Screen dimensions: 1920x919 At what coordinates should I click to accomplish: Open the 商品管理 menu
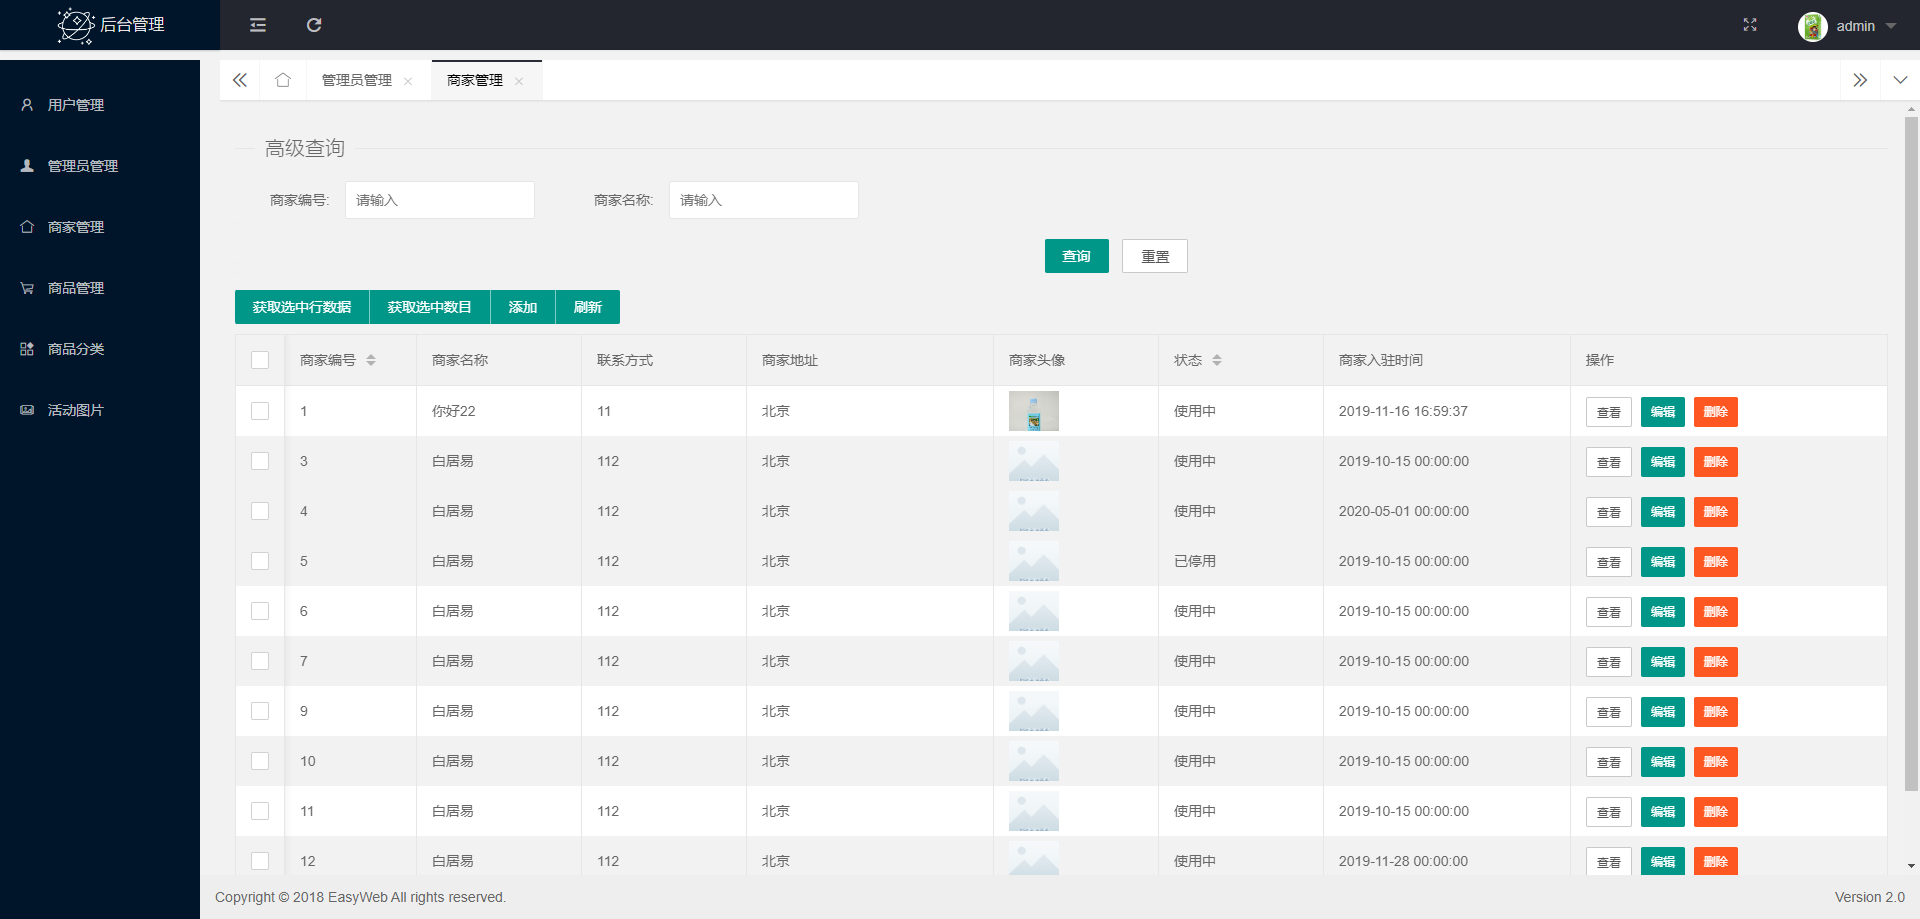coord(100,288)
